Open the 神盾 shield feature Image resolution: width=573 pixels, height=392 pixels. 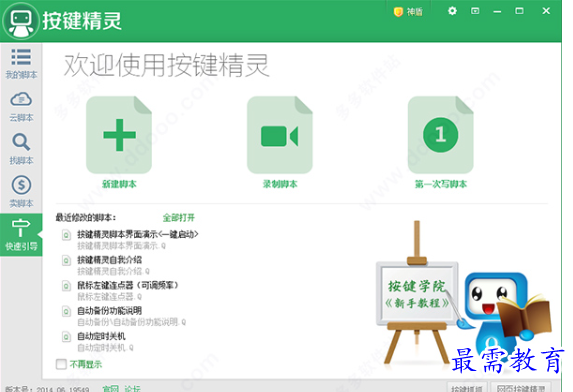click(x=408, y=12)
